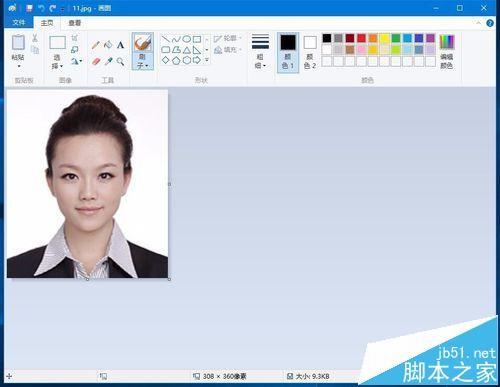This screenshot has height=387, width=500.
Task: Pick the Fill with color bucket tool
Action: (x=108, y=45)
